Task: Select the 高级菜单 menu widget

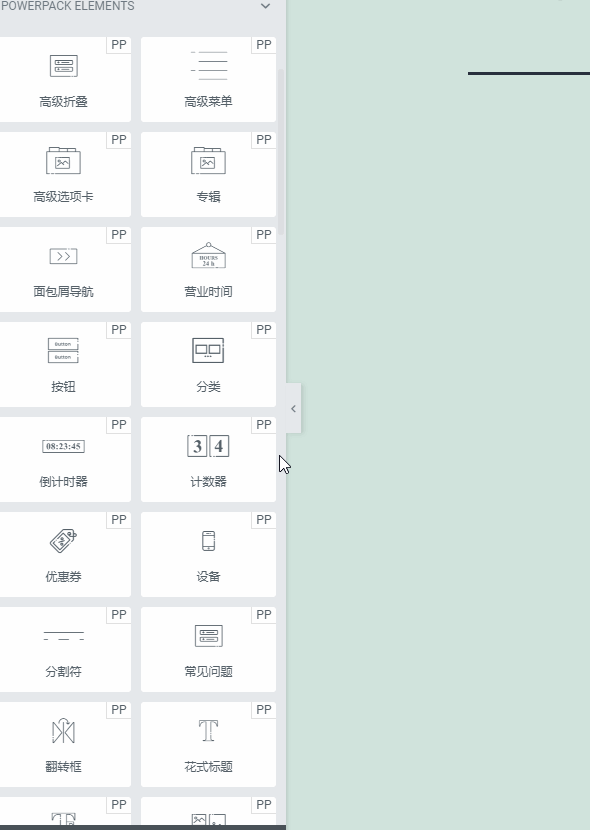Action: coord(208,79)
